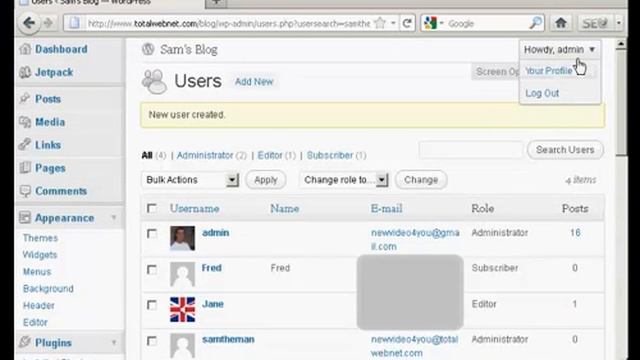Screen dimensions: 640x360
Task: Open Change role to dropdown
Action: pyautogui.click(x=344, y=180)
